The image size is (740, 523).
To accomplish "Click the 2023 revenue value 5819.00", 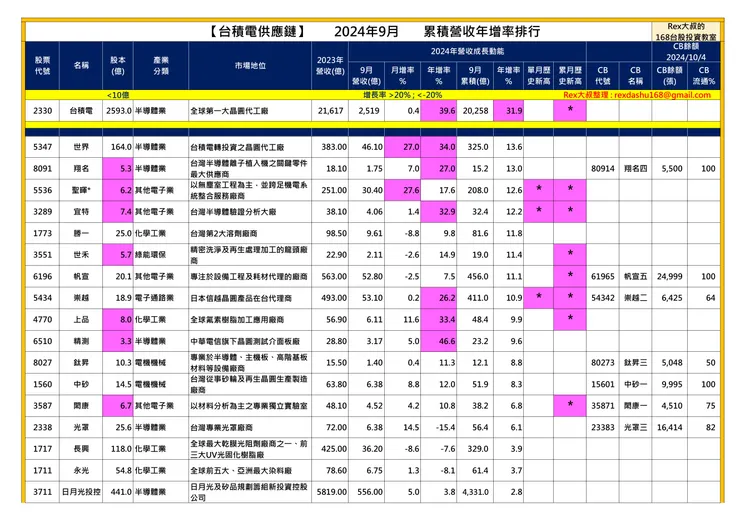I will tap(332, 492).
